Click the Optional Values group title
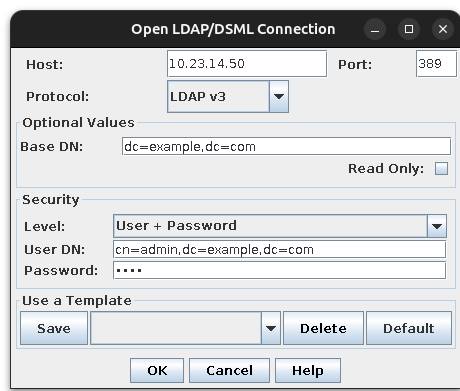Image resolution: width=460 pixels, height=391 pixels. pyautogui.click(x=78, y=123)
